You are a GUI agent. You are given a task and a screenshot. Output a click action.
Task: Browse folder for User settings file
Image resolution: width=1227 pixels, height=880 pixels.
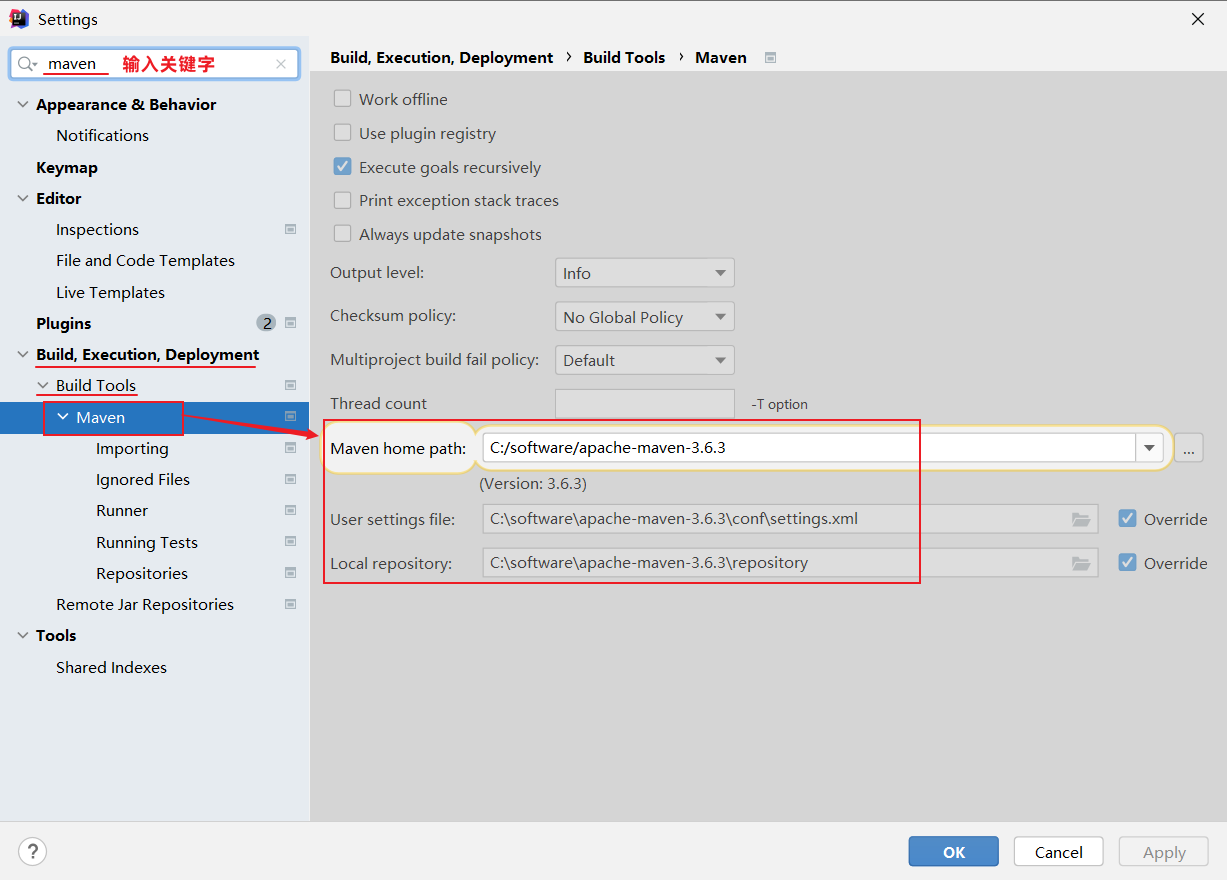1080,519
